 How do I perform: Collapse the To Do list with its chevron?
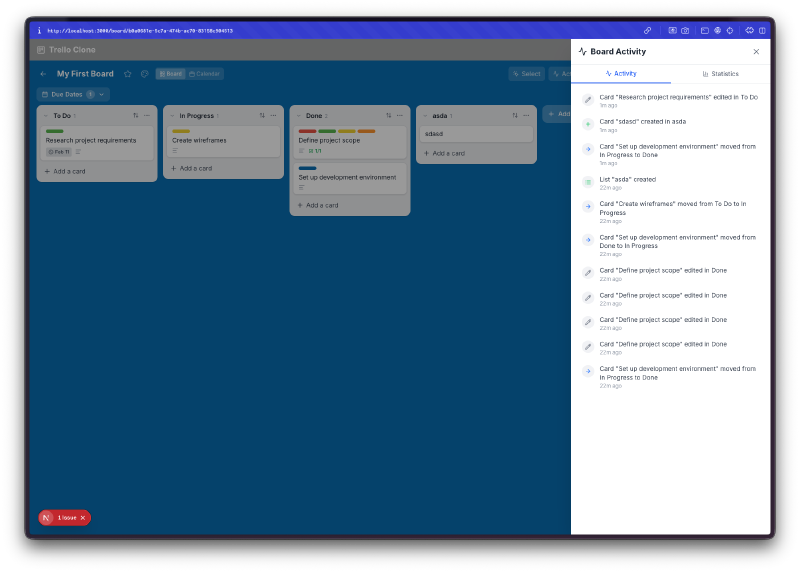click(45, 116)
